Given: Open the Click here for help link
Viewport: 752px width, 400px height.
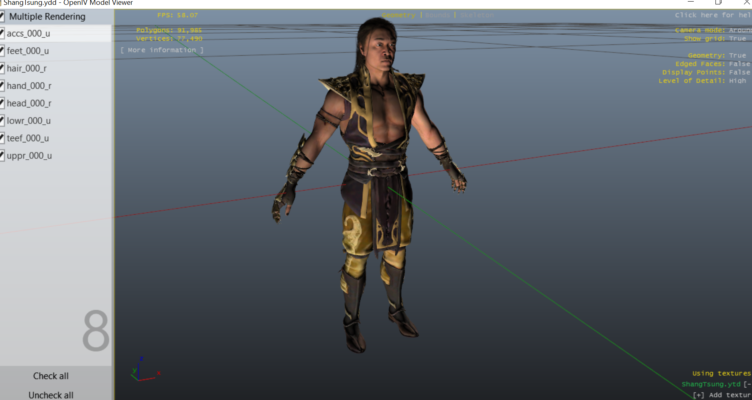Looking at the screenshot, I should pos(712,16).
